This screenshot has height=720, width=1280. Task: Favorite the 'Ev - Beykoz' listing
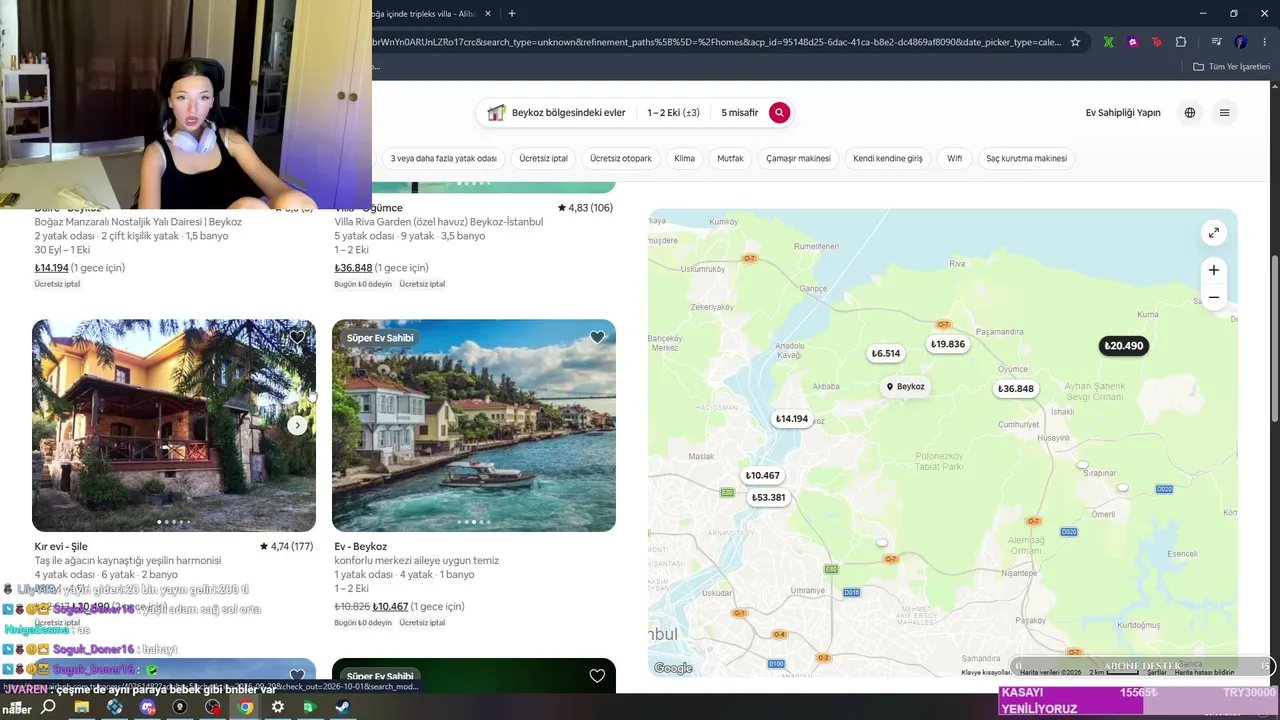[597, 338]
